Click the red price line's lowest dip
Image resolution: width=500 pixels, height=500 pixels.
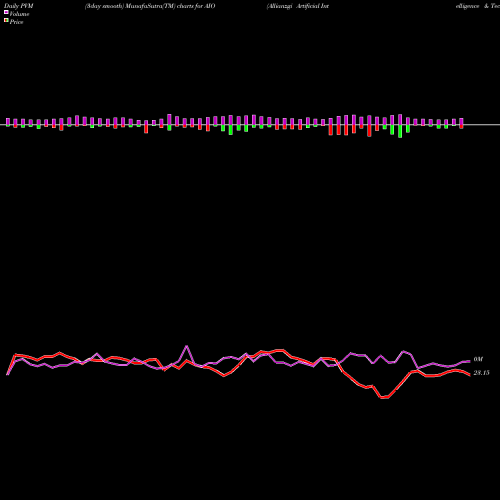(384, 397)
